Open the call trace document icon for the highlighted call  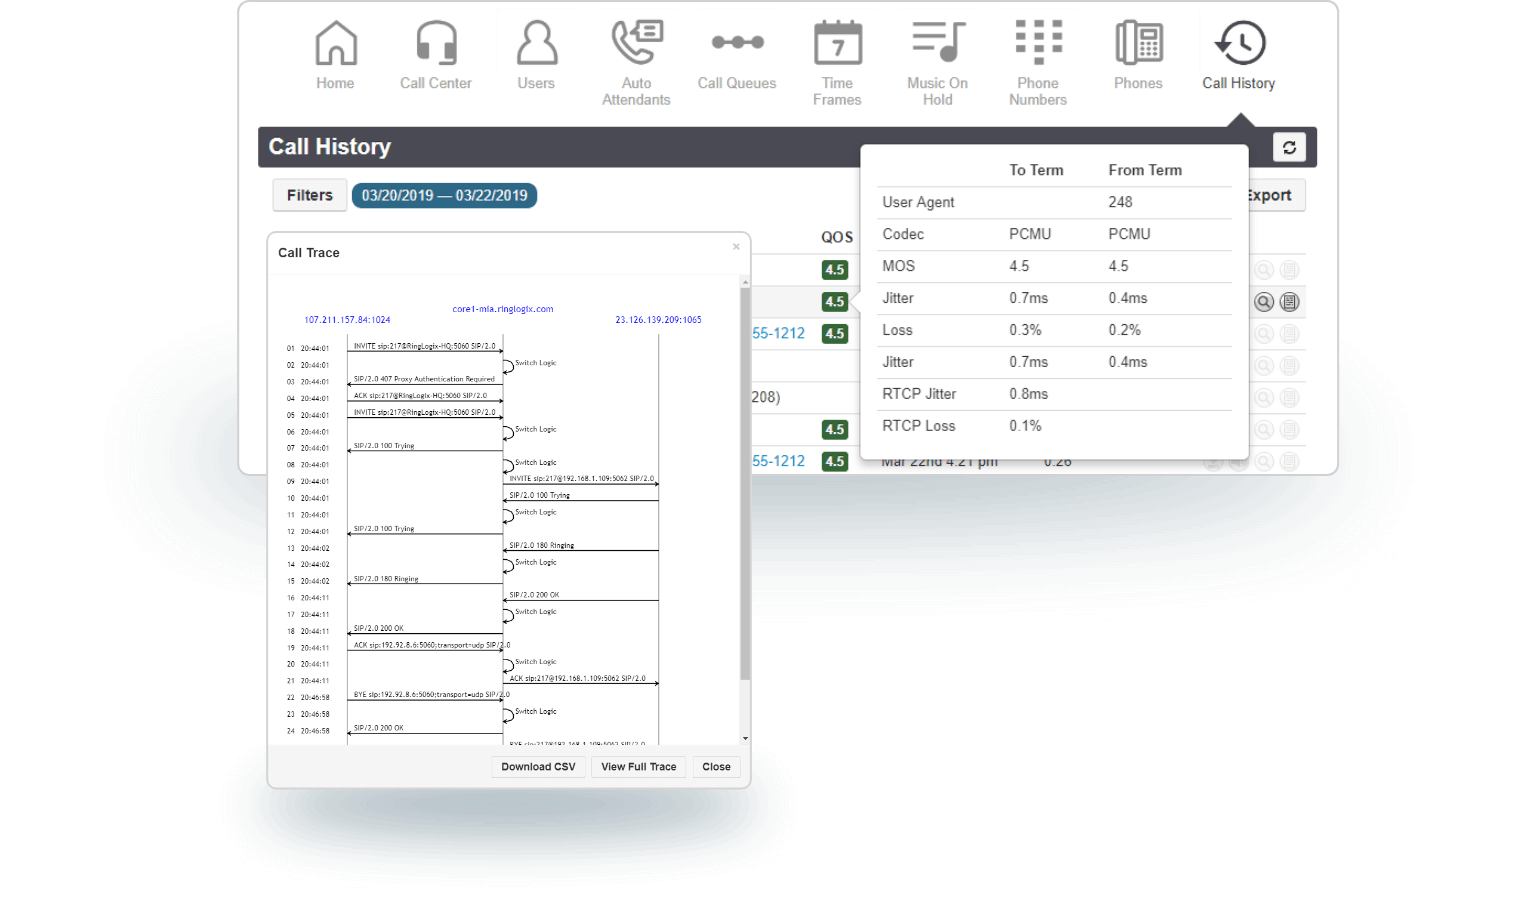[x=1290, y=301]
